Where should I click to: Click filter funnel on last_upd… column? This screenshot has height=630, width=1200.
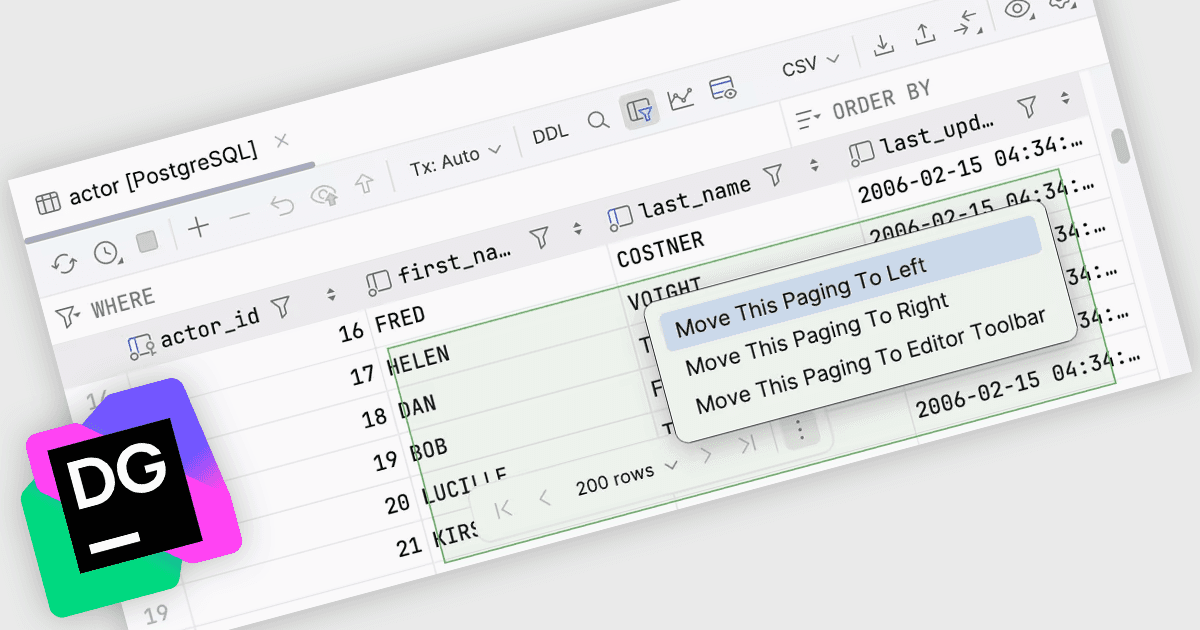click(x=1026, y=106)
